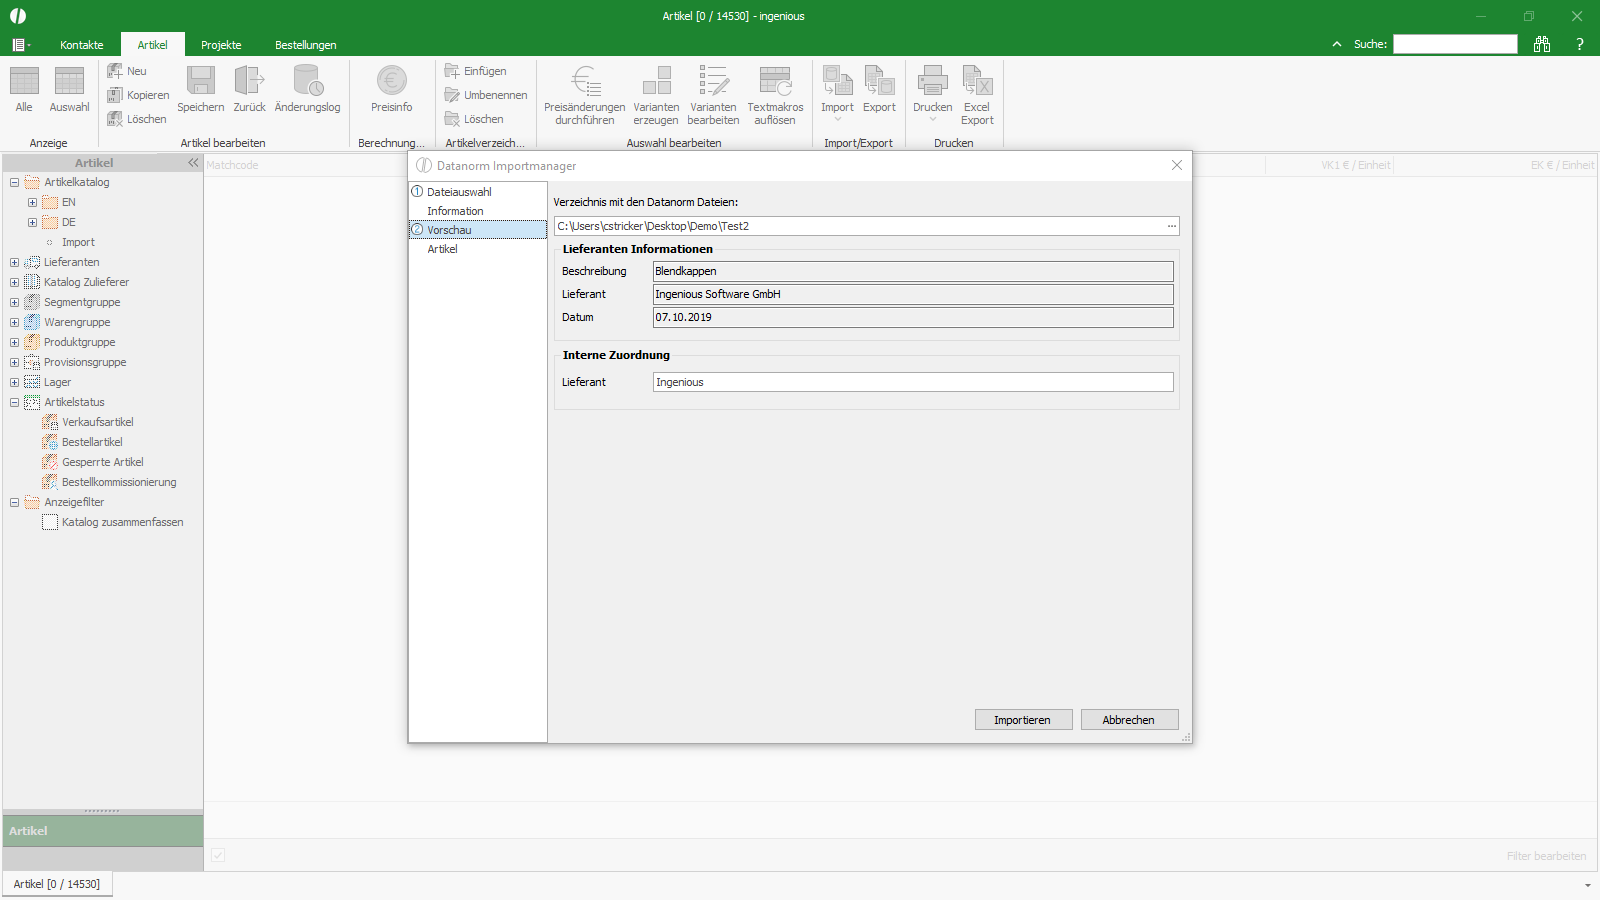This screenshot has width=1600, height=900.
Task: Click the Drucken printer icon
Action: click(932, 81)
